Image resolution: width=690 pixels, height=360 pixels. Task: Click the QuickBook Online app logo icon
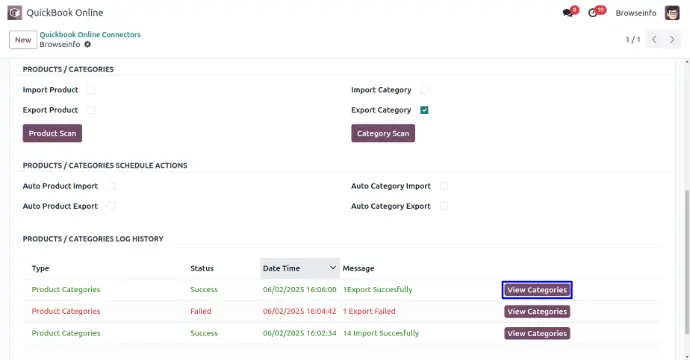pos(15,13)
